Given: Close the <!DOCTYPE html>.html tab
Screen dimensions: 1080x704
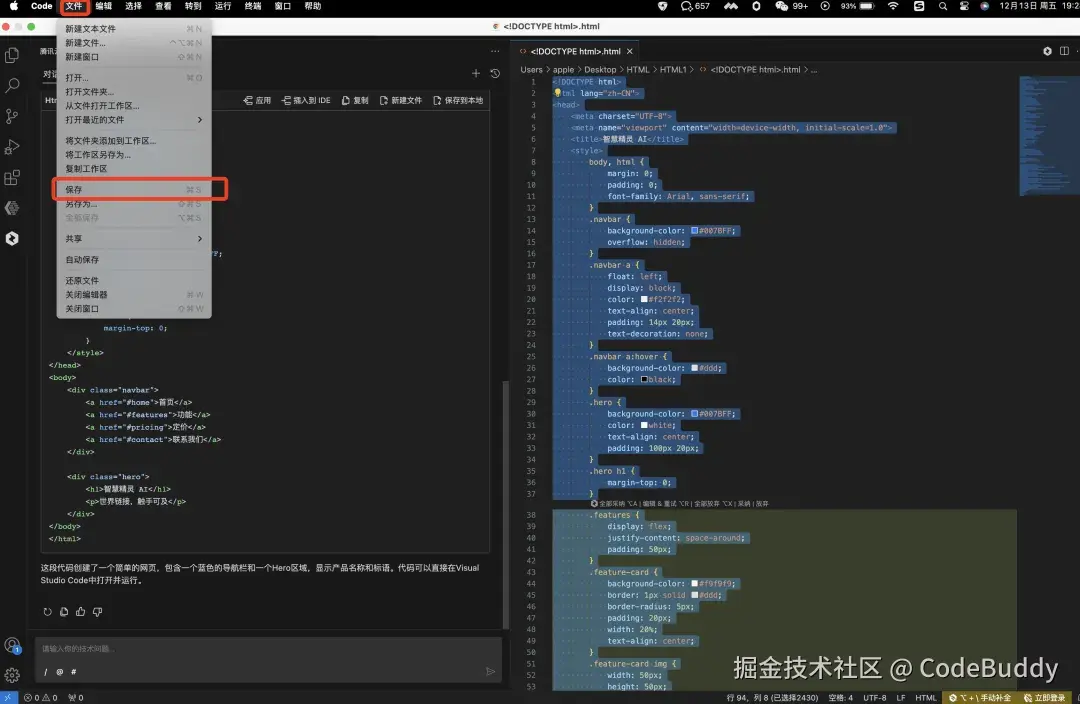Looking at the screenshot, I should (630, 51).
